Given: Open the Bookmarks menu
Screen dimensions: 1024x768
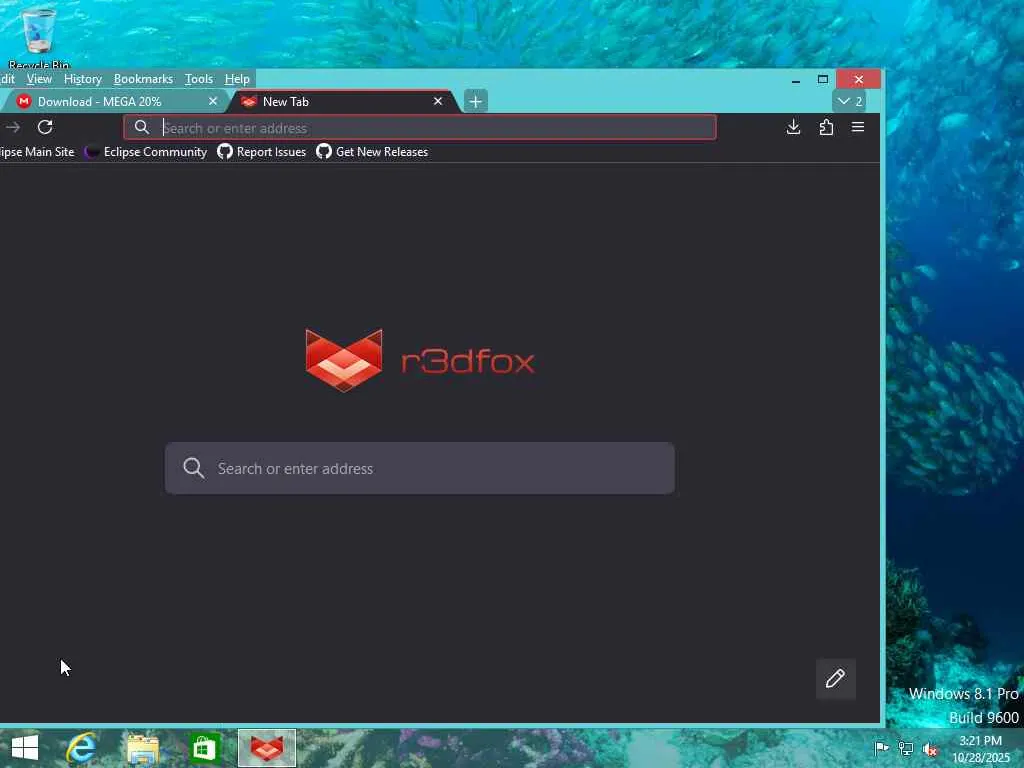Looking at the screenshot, I should [x=143, y=79].
